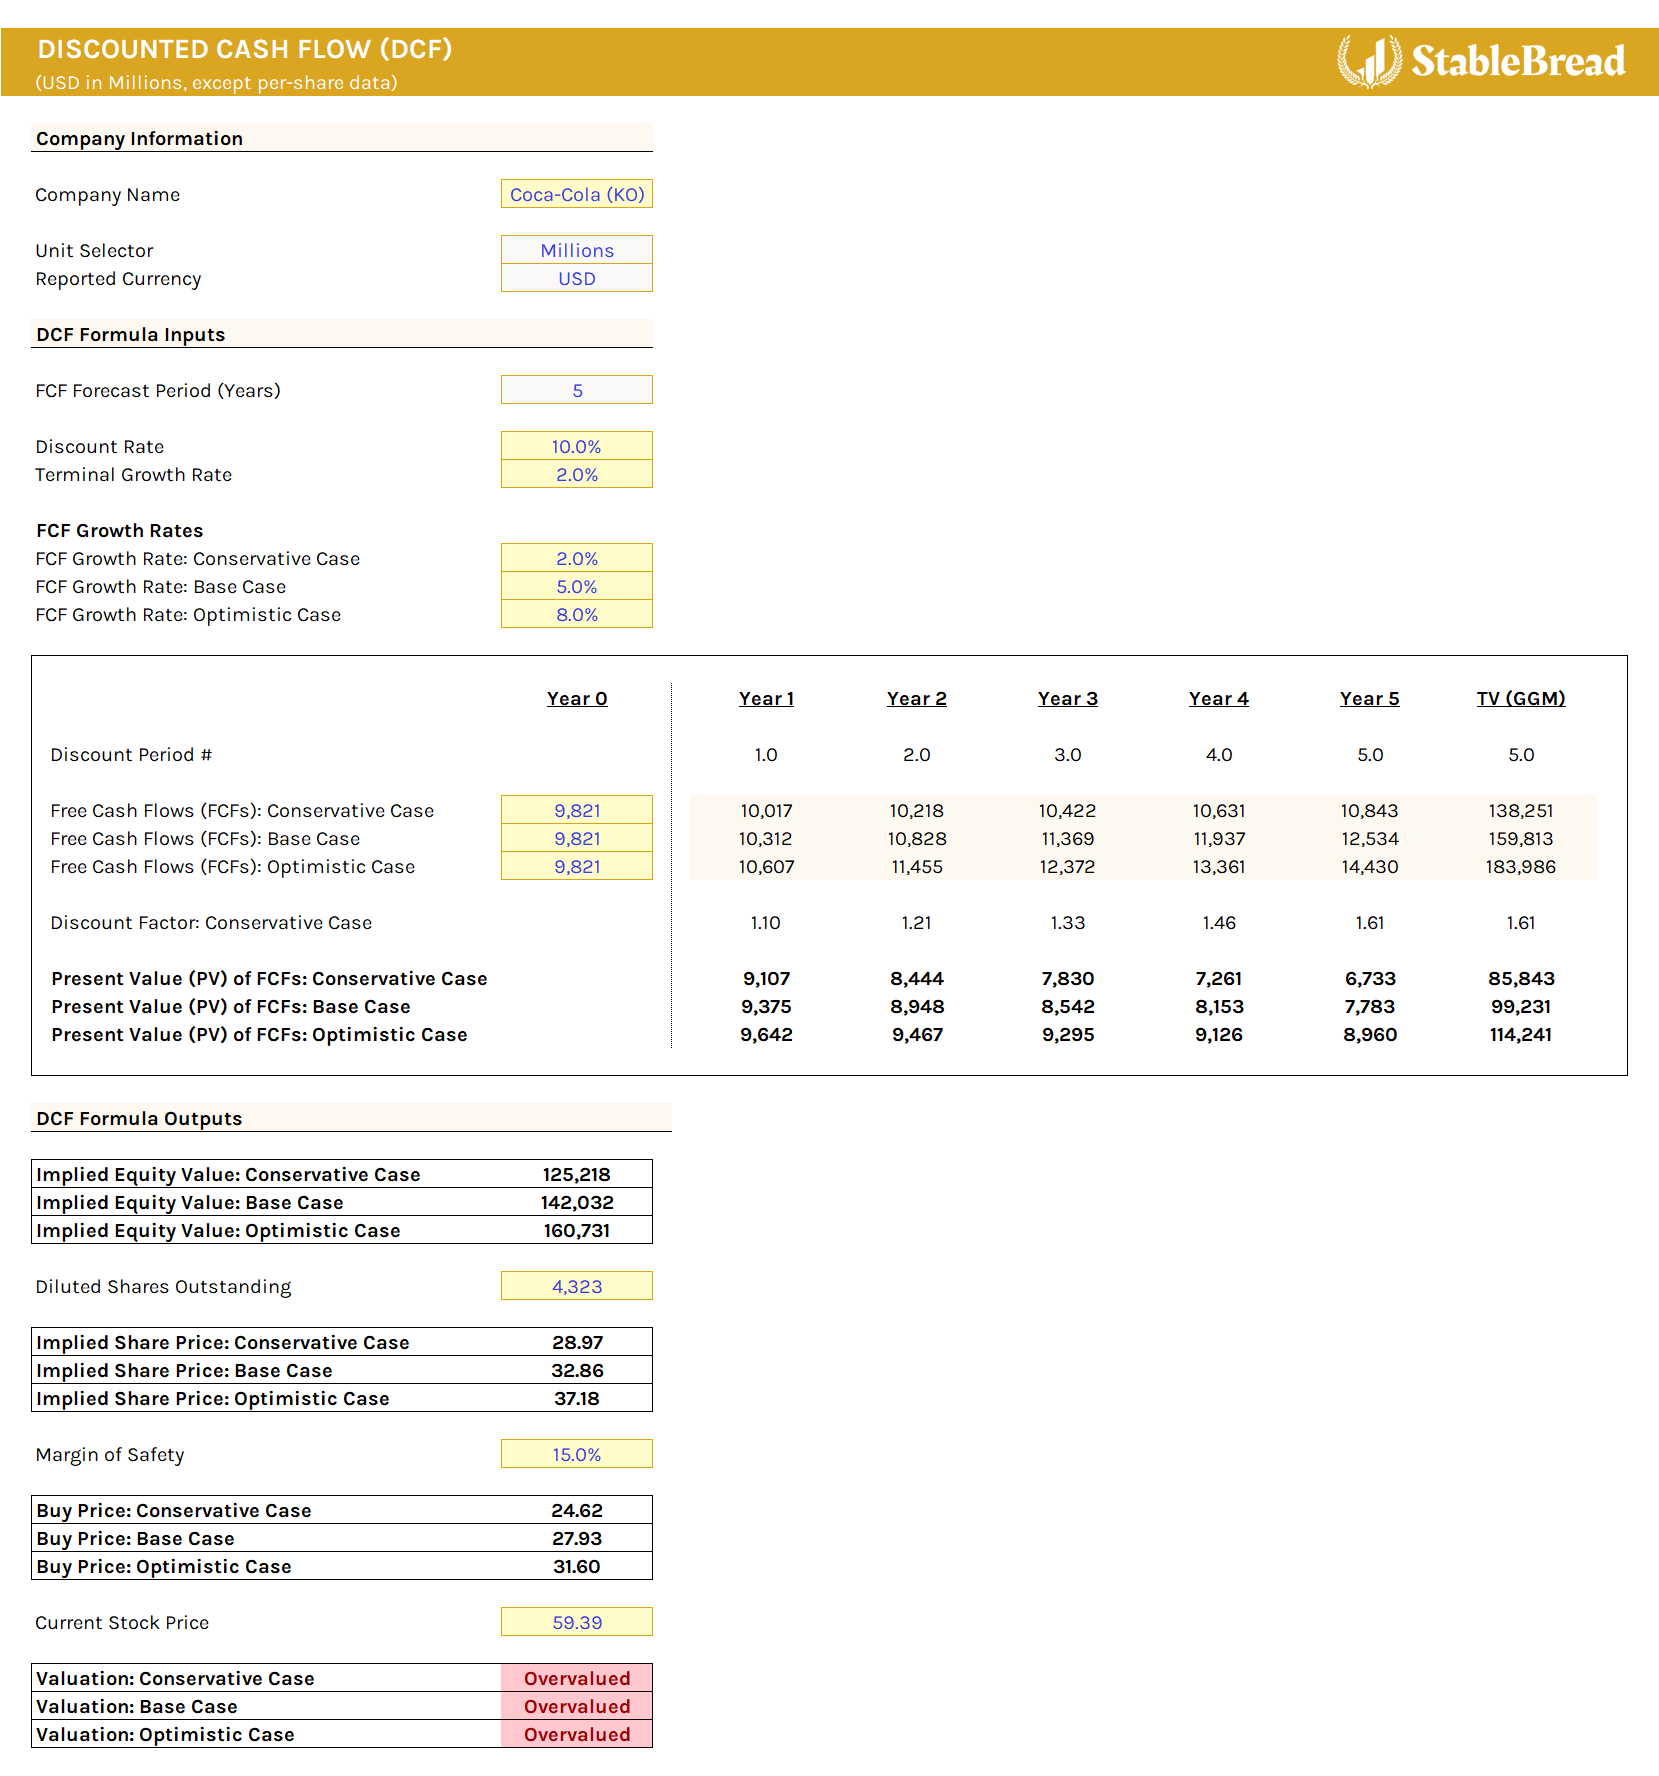The height and width of the screenshot is (1776, 1659).
Task: Open the Reported Currency dropdown showing USD
Action: pyautogui.click(x=576, y=279)
